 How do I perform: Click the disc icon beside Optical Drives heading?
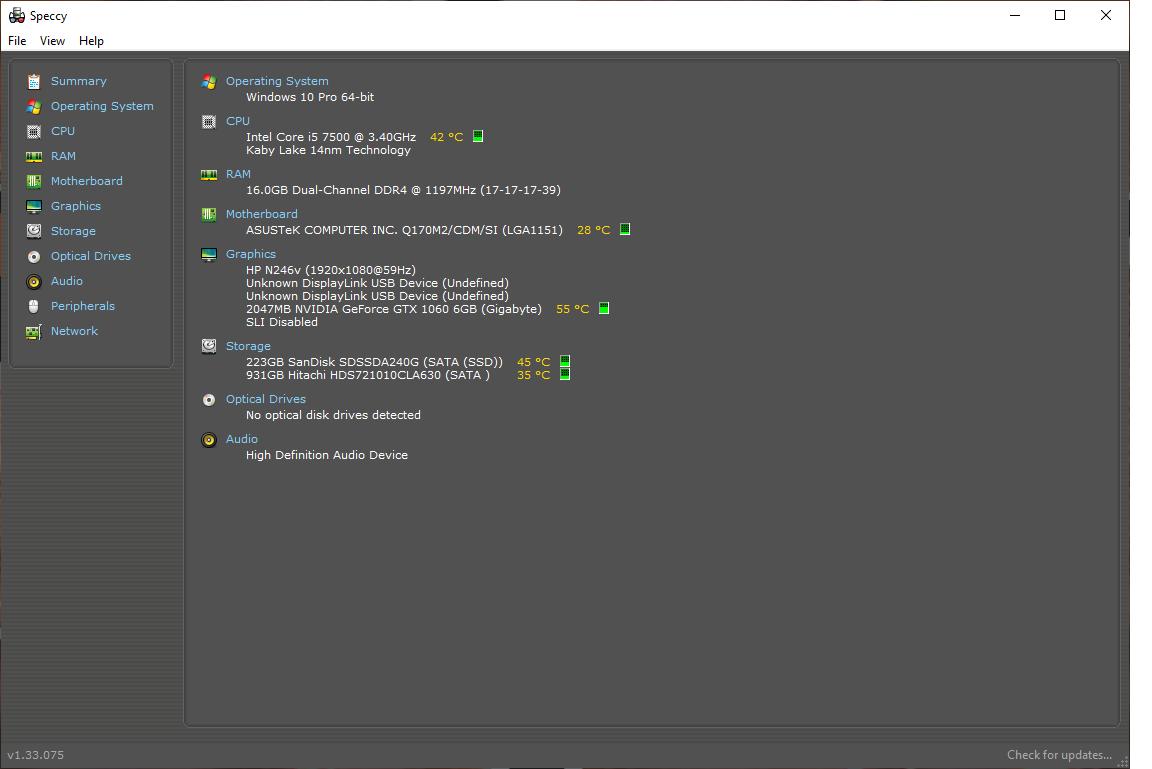(209, 400)
